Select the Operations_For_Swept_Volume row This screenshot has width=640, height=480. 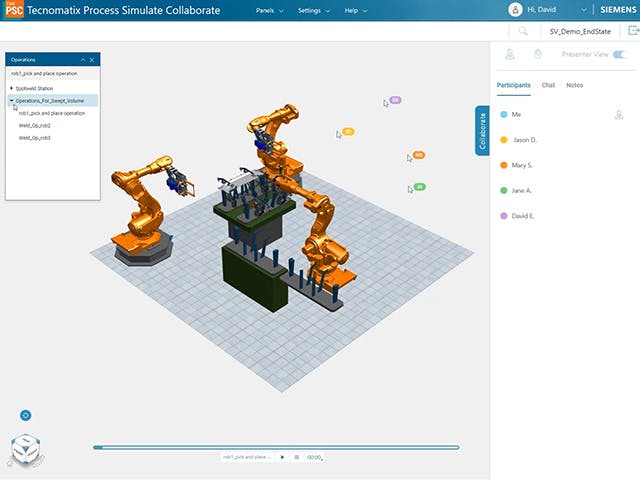53,100
